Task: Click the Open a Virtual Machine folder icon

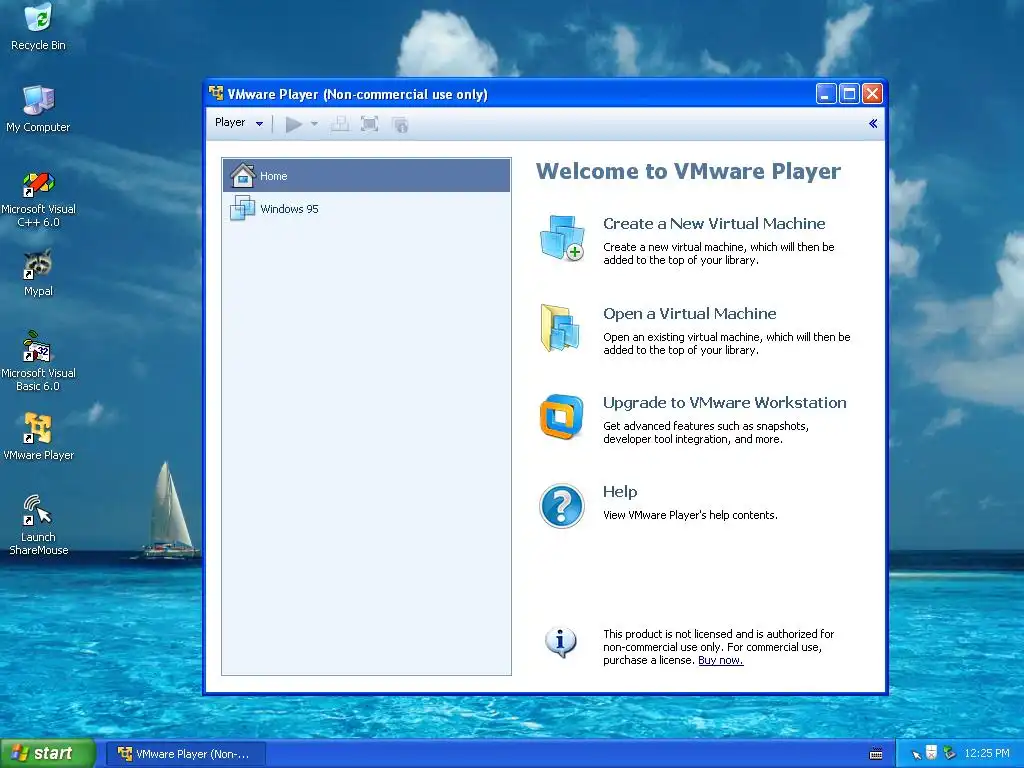Action: coord(560,328)
